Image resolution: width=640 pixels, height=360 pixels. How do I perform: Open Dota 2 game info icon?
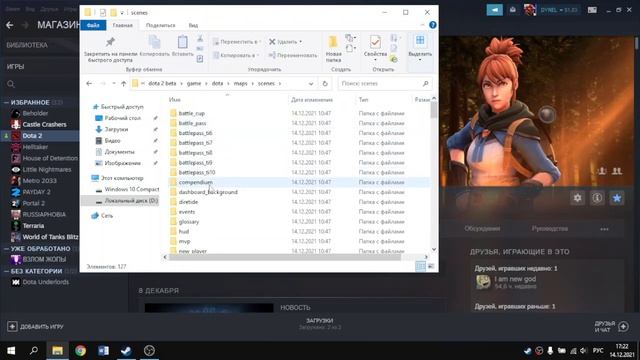point(597,198)
